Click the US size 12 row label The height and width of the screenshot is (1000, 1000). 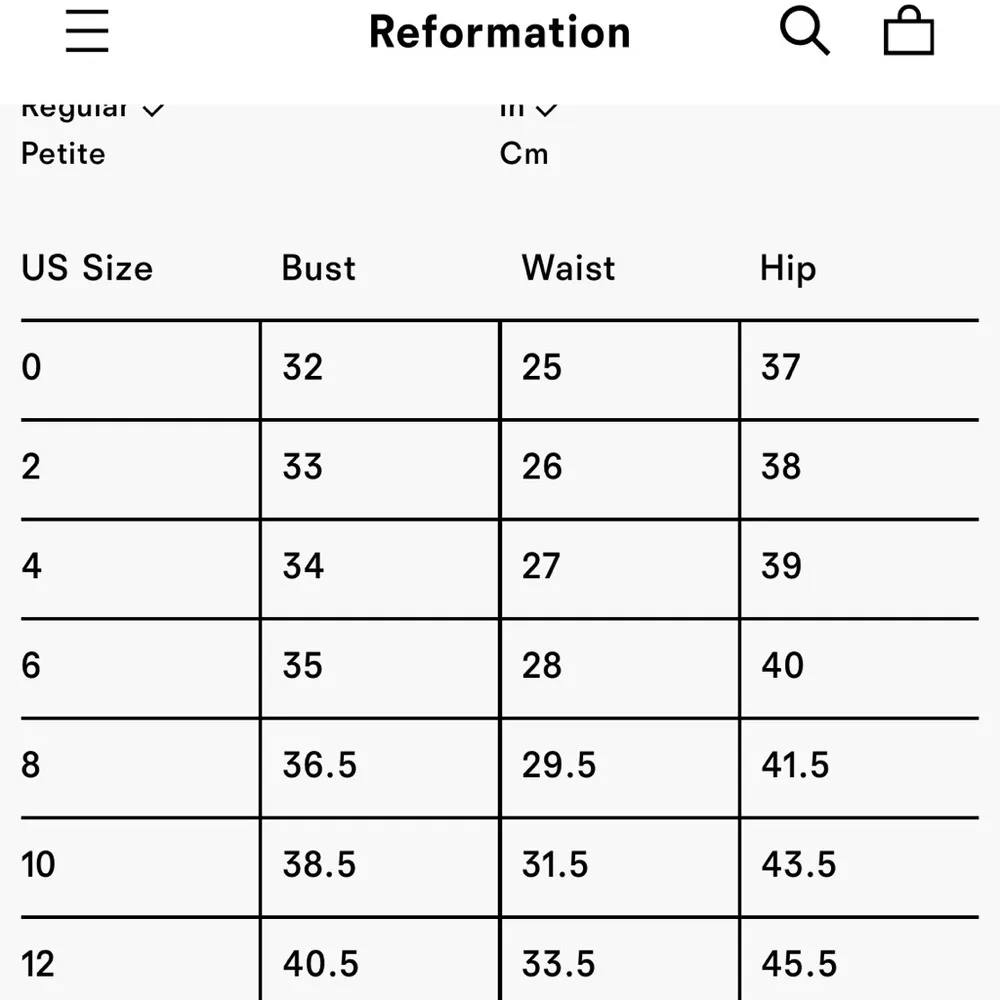tap(38, 963)
